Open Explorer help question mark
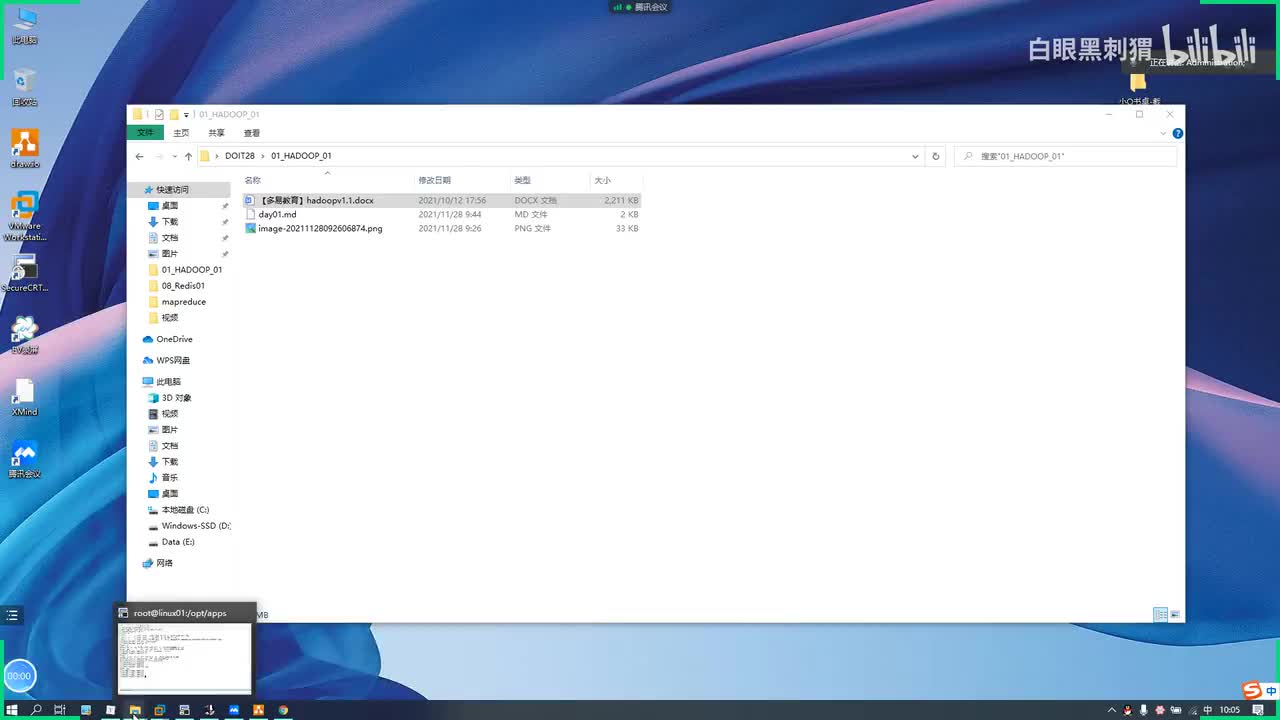 click(x=1178, y=133)
